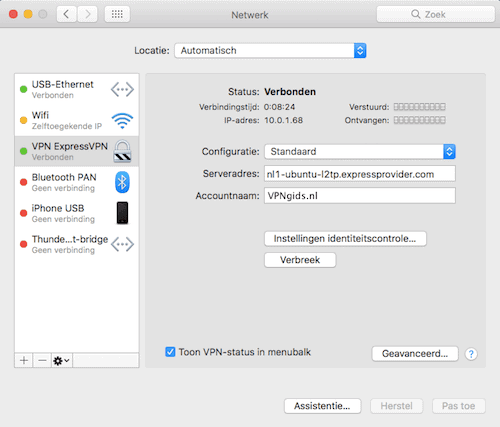The image size is (500, 427).
Task: Click the Status Verbonden text
Action: point(290,92)
